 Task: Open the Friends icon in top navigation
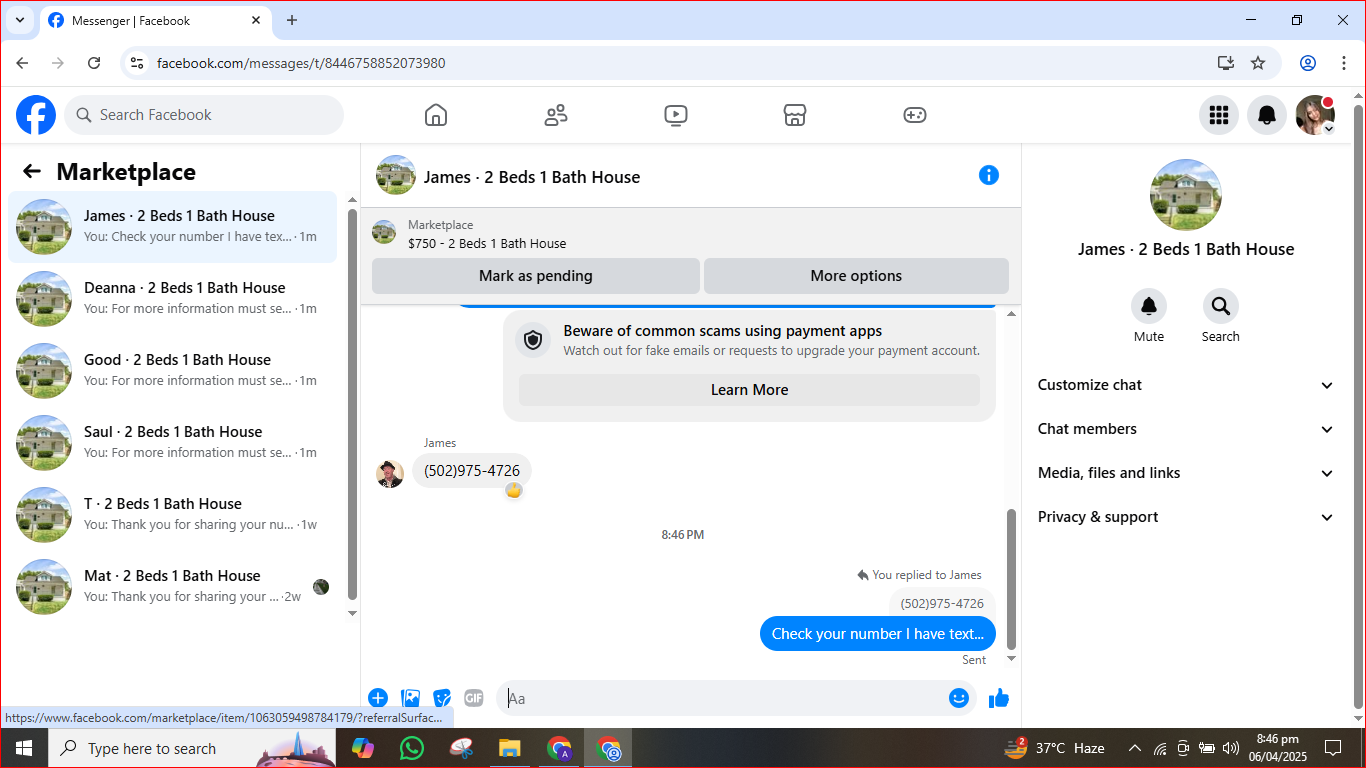(x=556, y=115)
